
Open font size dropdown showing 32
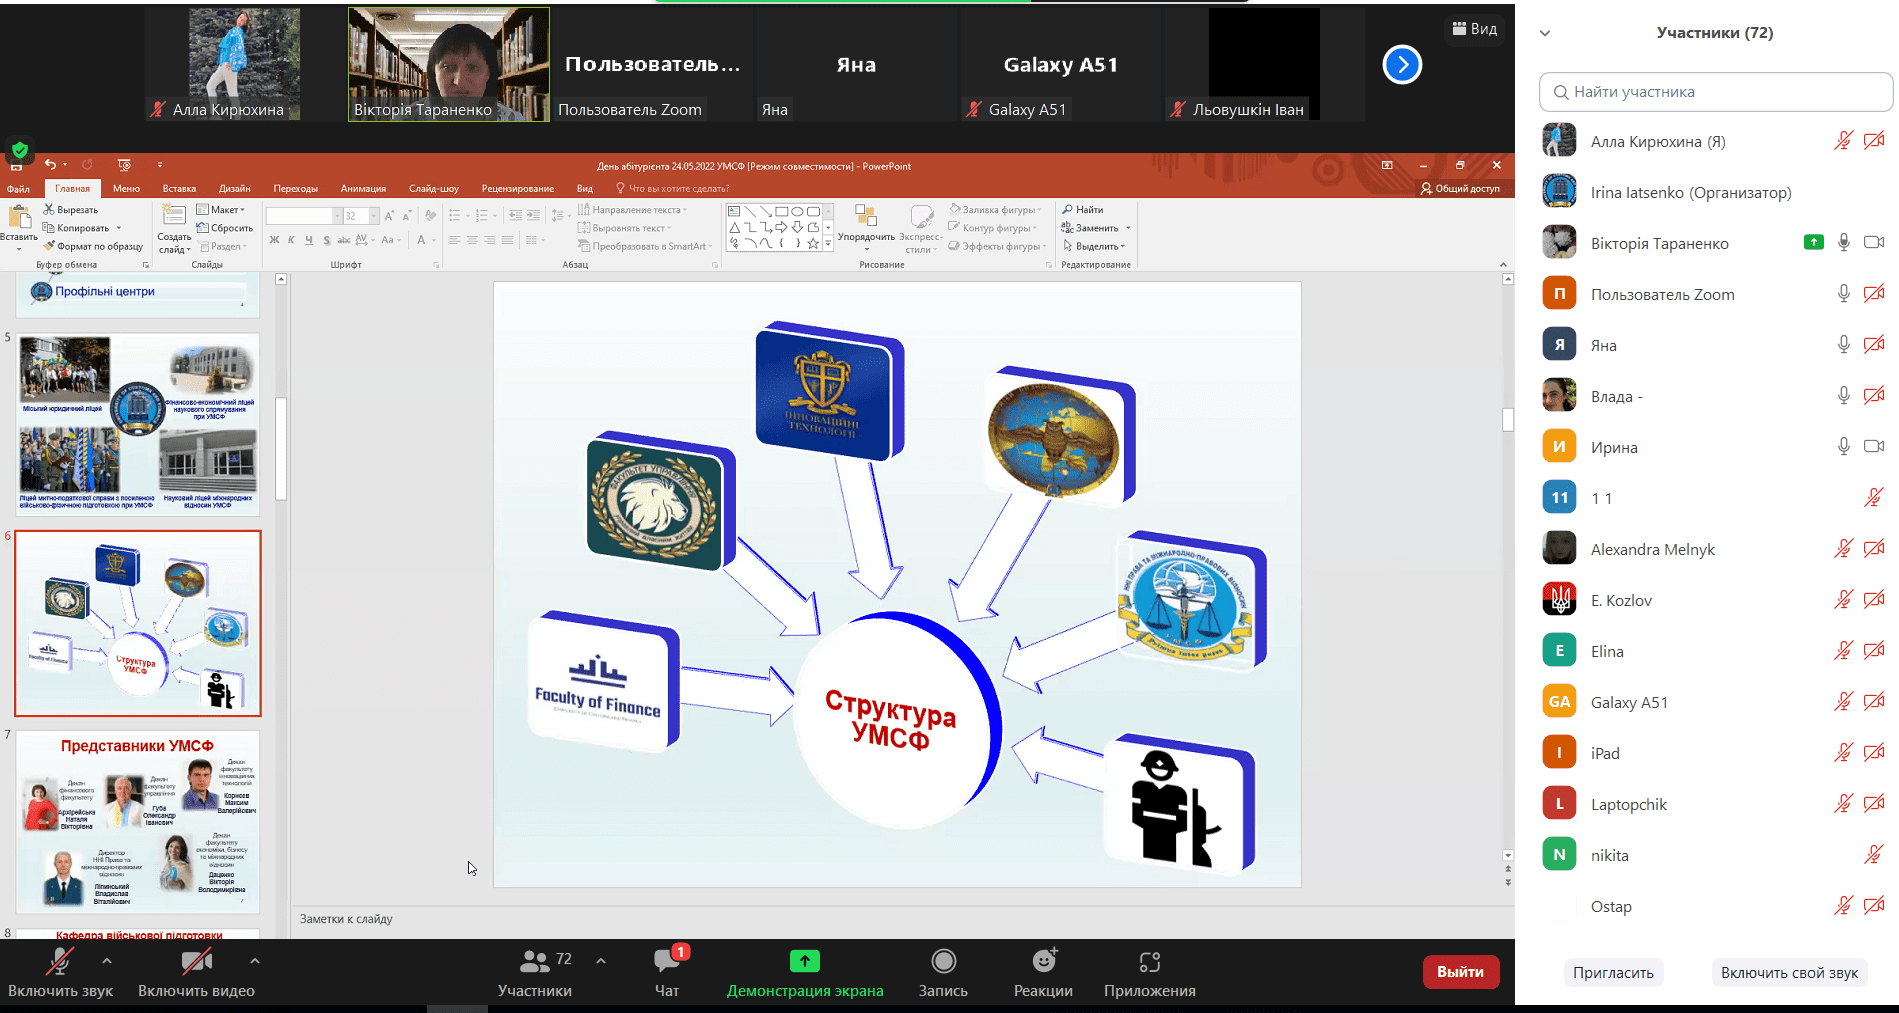pos(374,216)
